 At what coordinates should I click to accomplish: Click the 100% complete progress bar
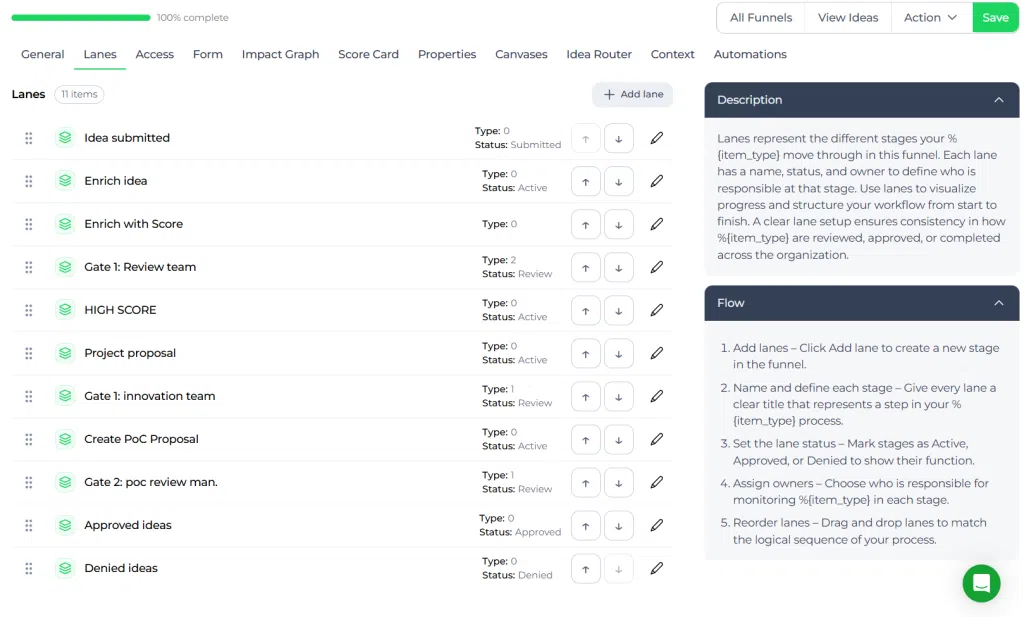[81, 18]
